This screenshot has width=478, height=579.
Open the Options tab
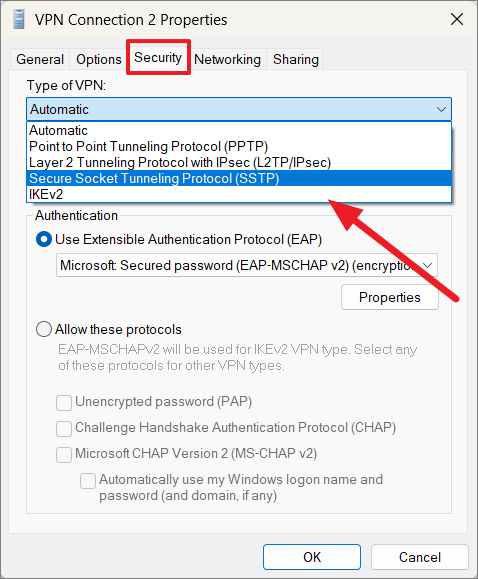99,59
